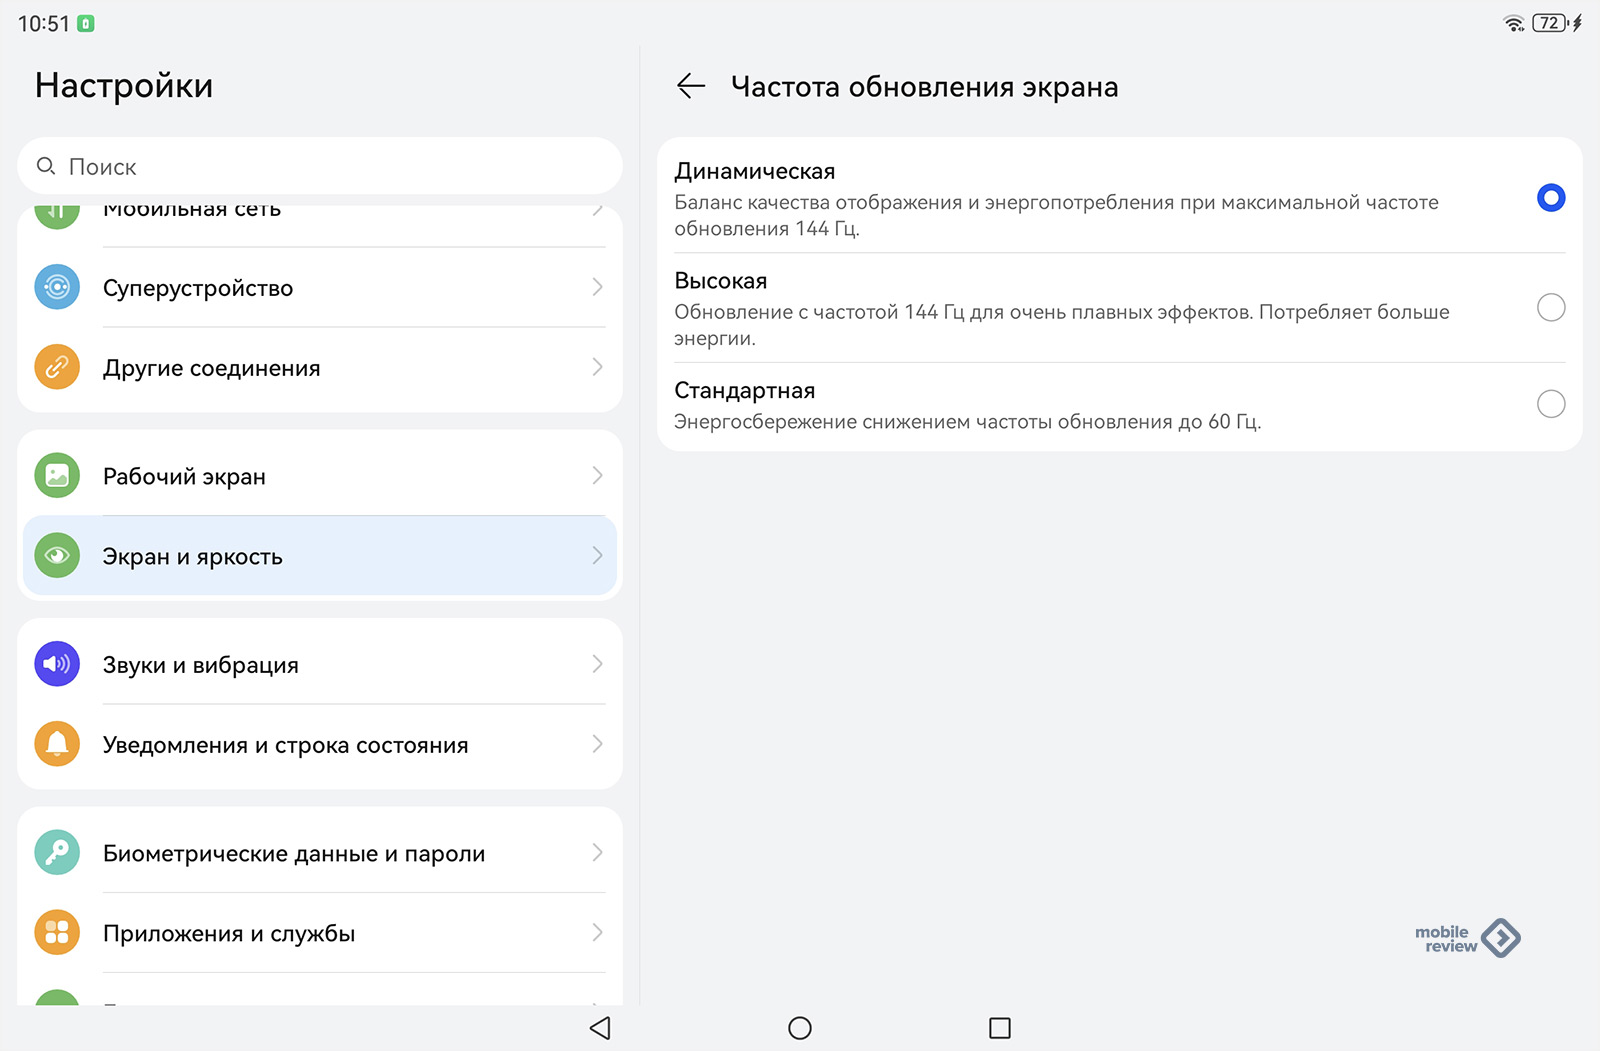
Task: Expand Звуки и вибрация using its chevron
Action: [x=597, y=665]
